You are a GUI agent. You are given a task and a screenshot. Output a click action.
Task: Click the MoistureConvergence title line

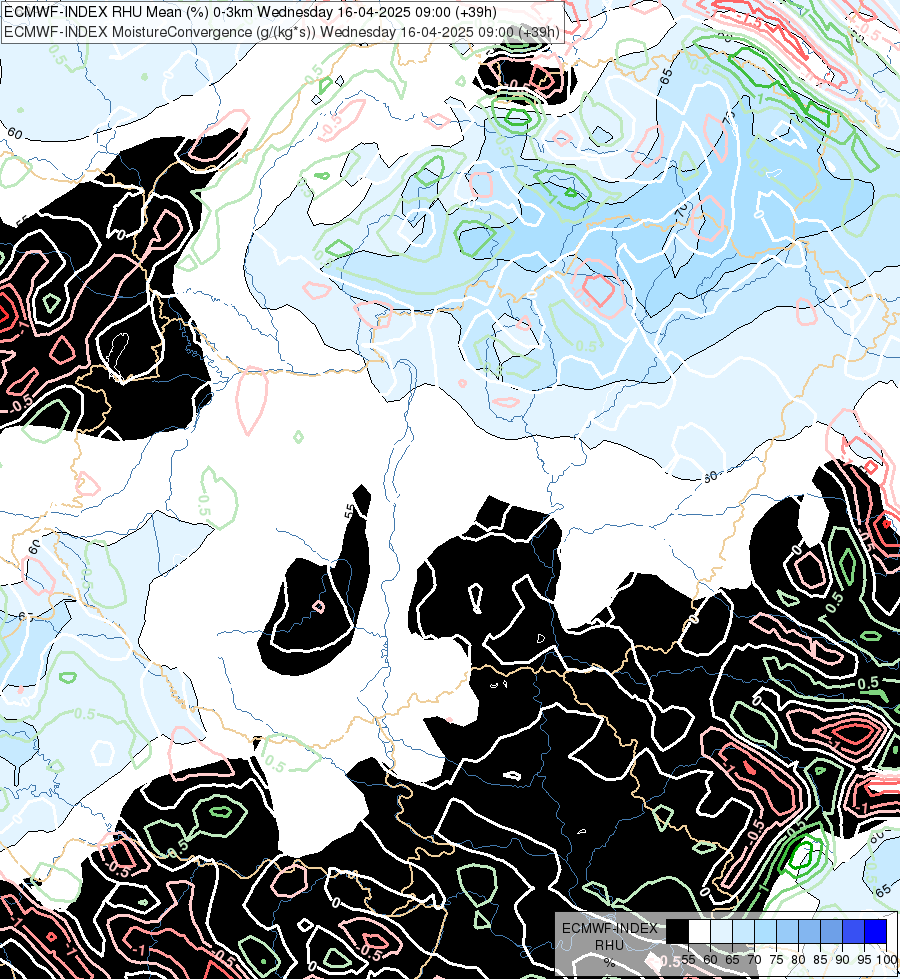282,32
